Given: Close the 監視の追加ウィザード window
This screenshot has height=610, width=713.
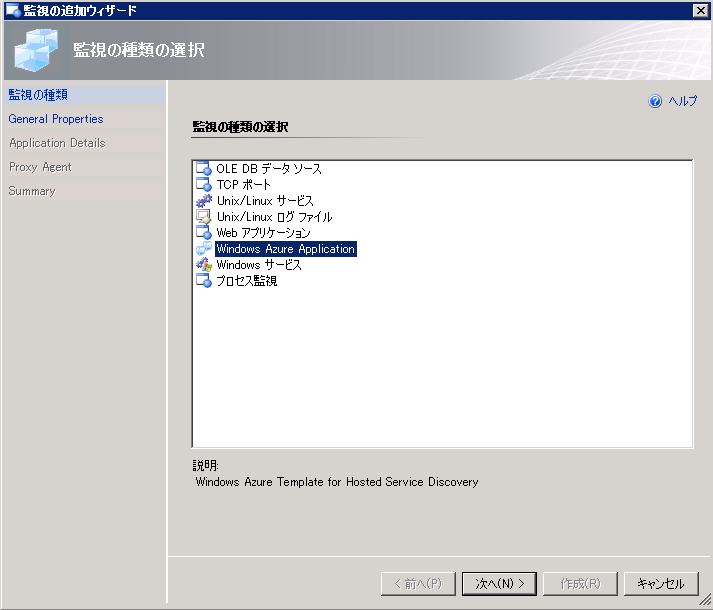Looking at the screenshot, I should pos(700,10).
